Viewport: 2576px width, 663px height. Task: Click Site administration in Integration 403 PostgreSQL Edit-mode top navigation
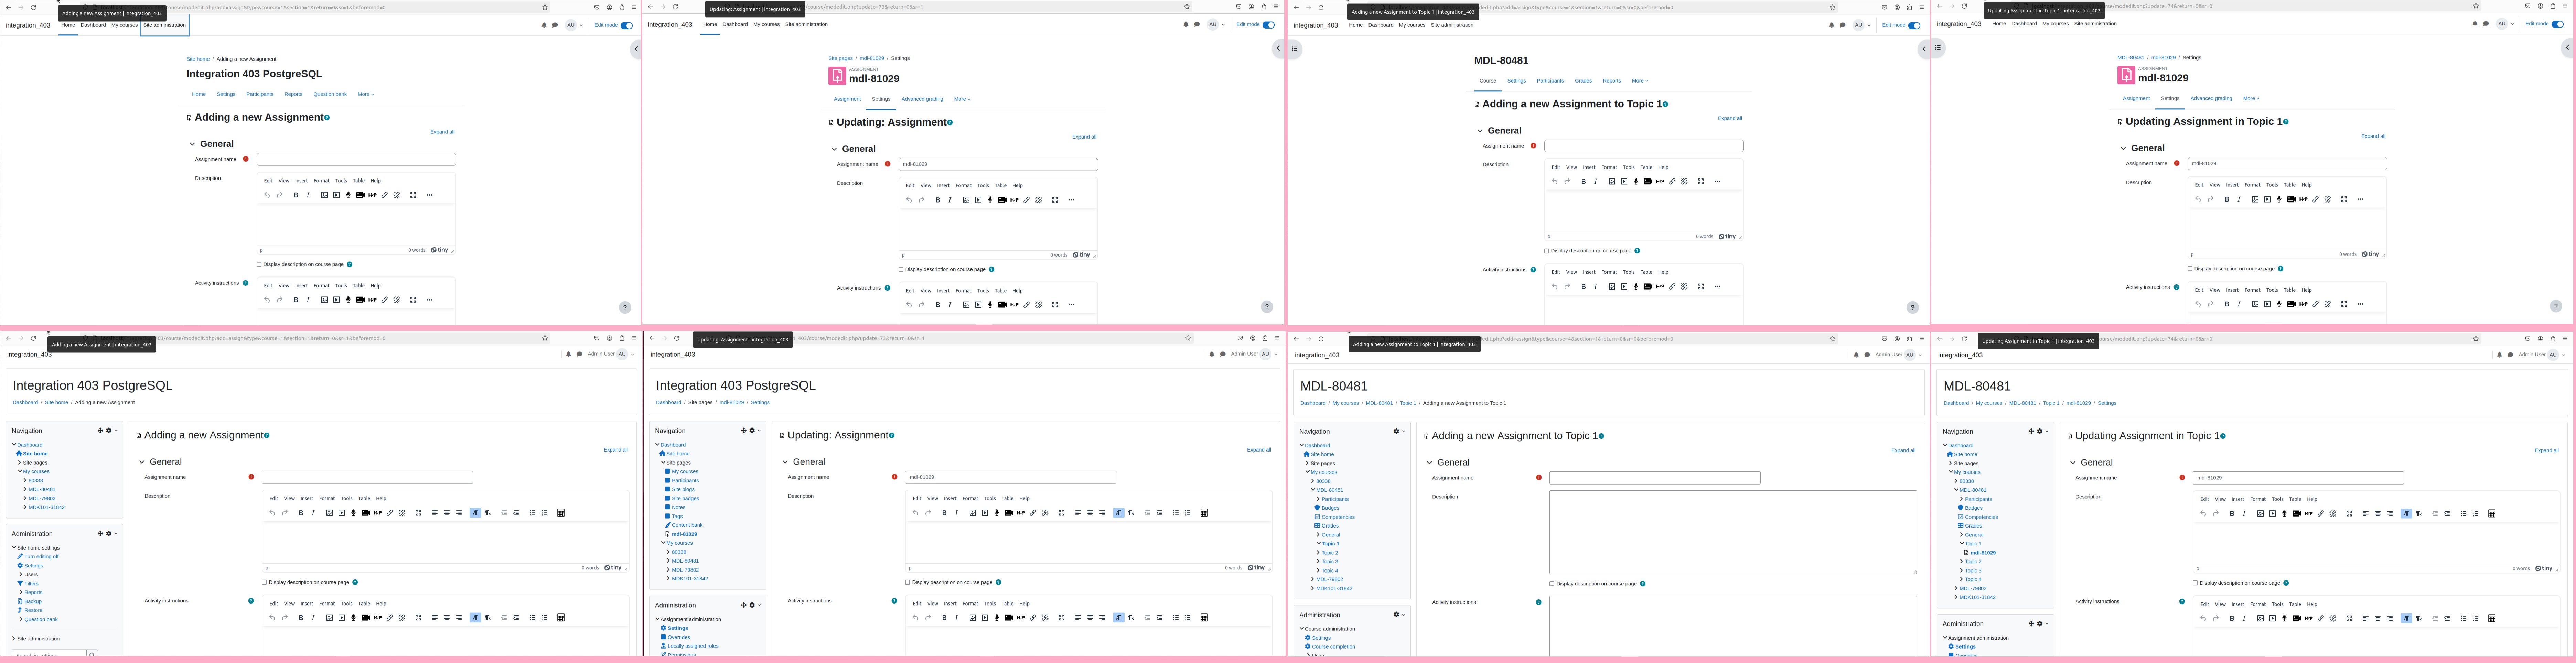(164, 25)
